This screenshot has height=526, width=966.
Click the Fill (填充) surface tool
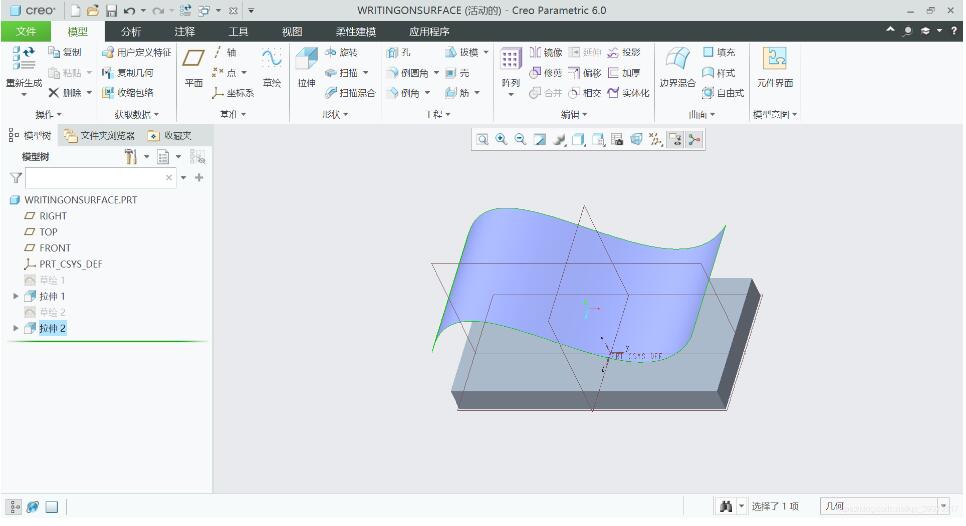[720, 52]
